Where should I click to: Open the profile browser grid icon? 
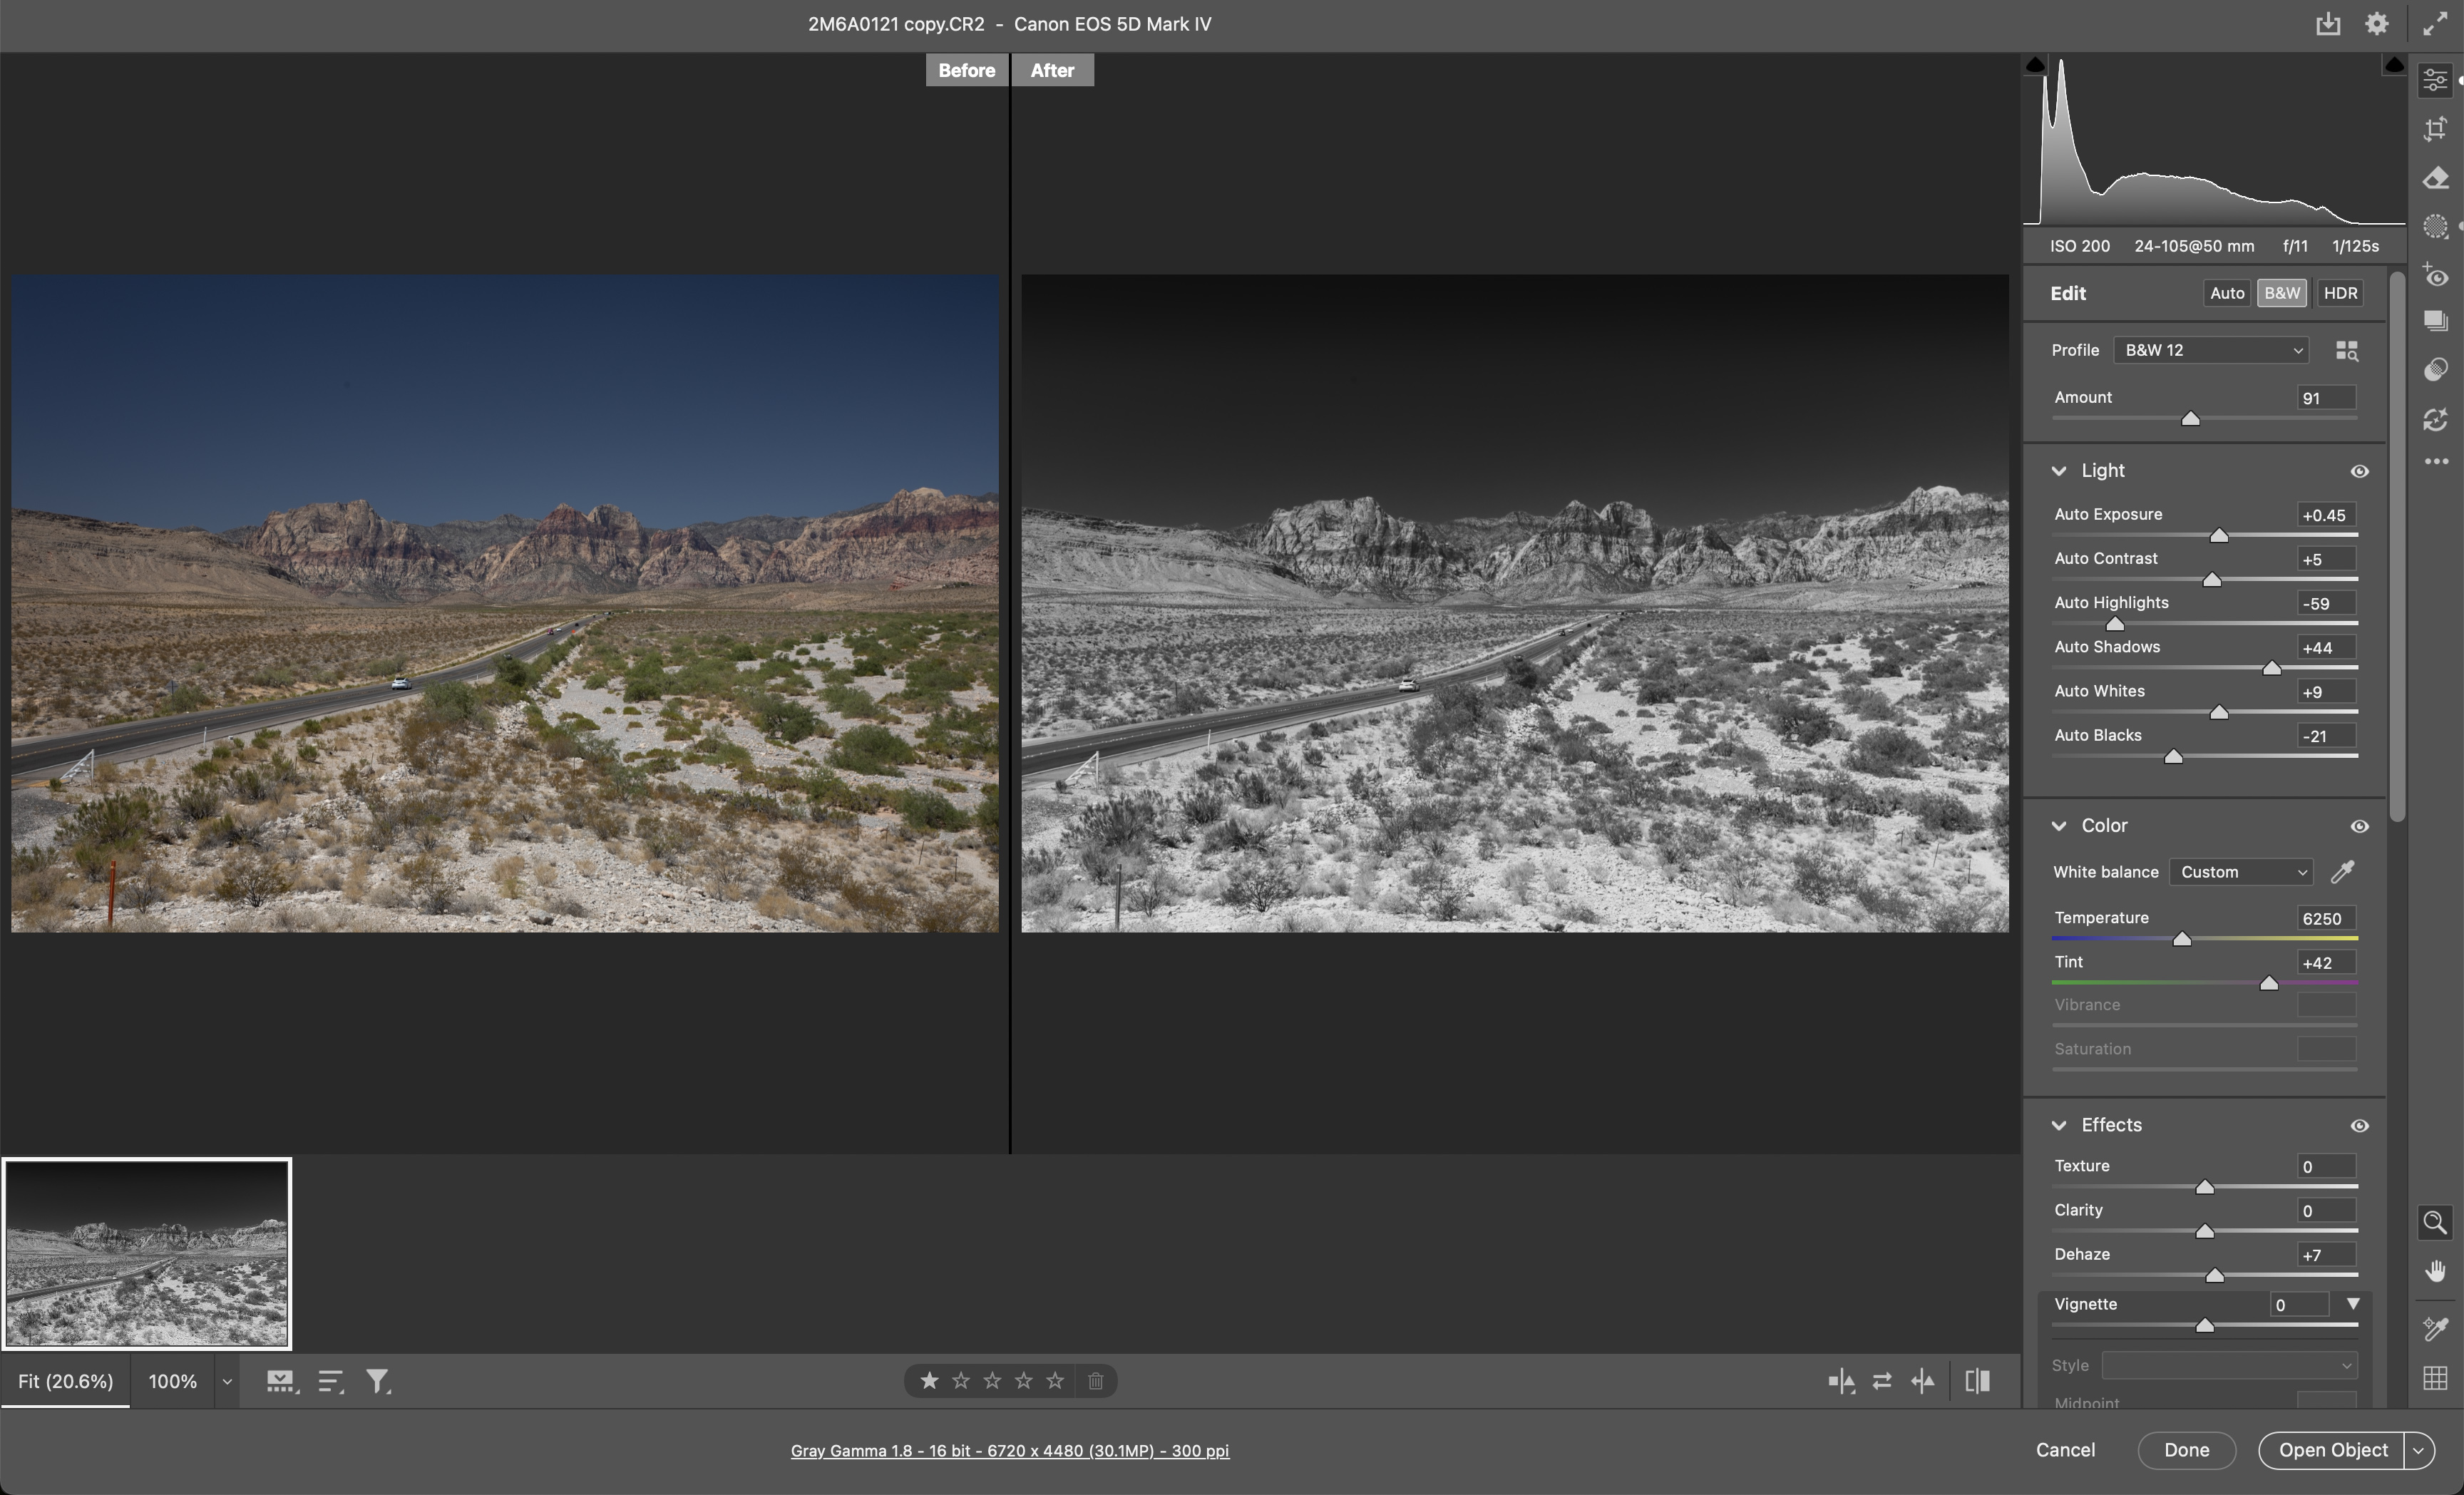pyautogui.click(x=2346, y=350)
